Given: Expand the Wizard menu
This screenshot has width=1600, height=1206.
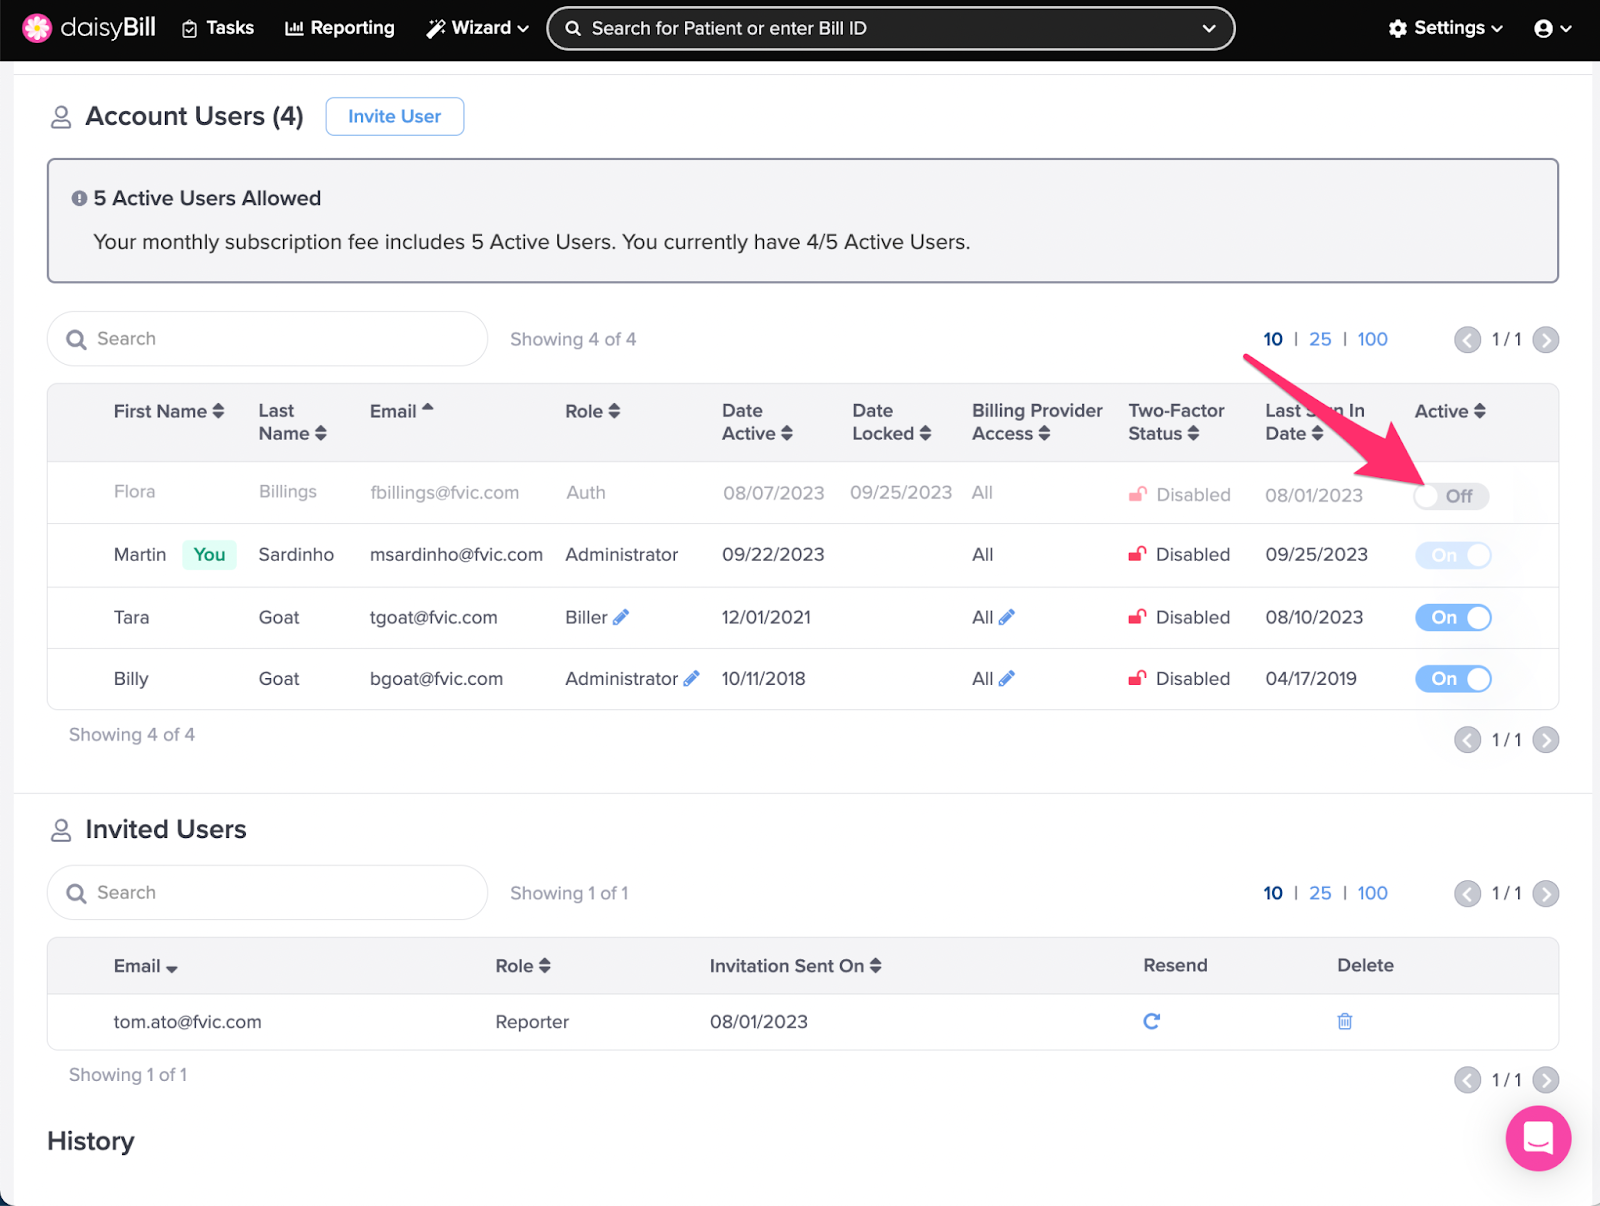Looking at the screenshot, I should (x=477, y=28).
